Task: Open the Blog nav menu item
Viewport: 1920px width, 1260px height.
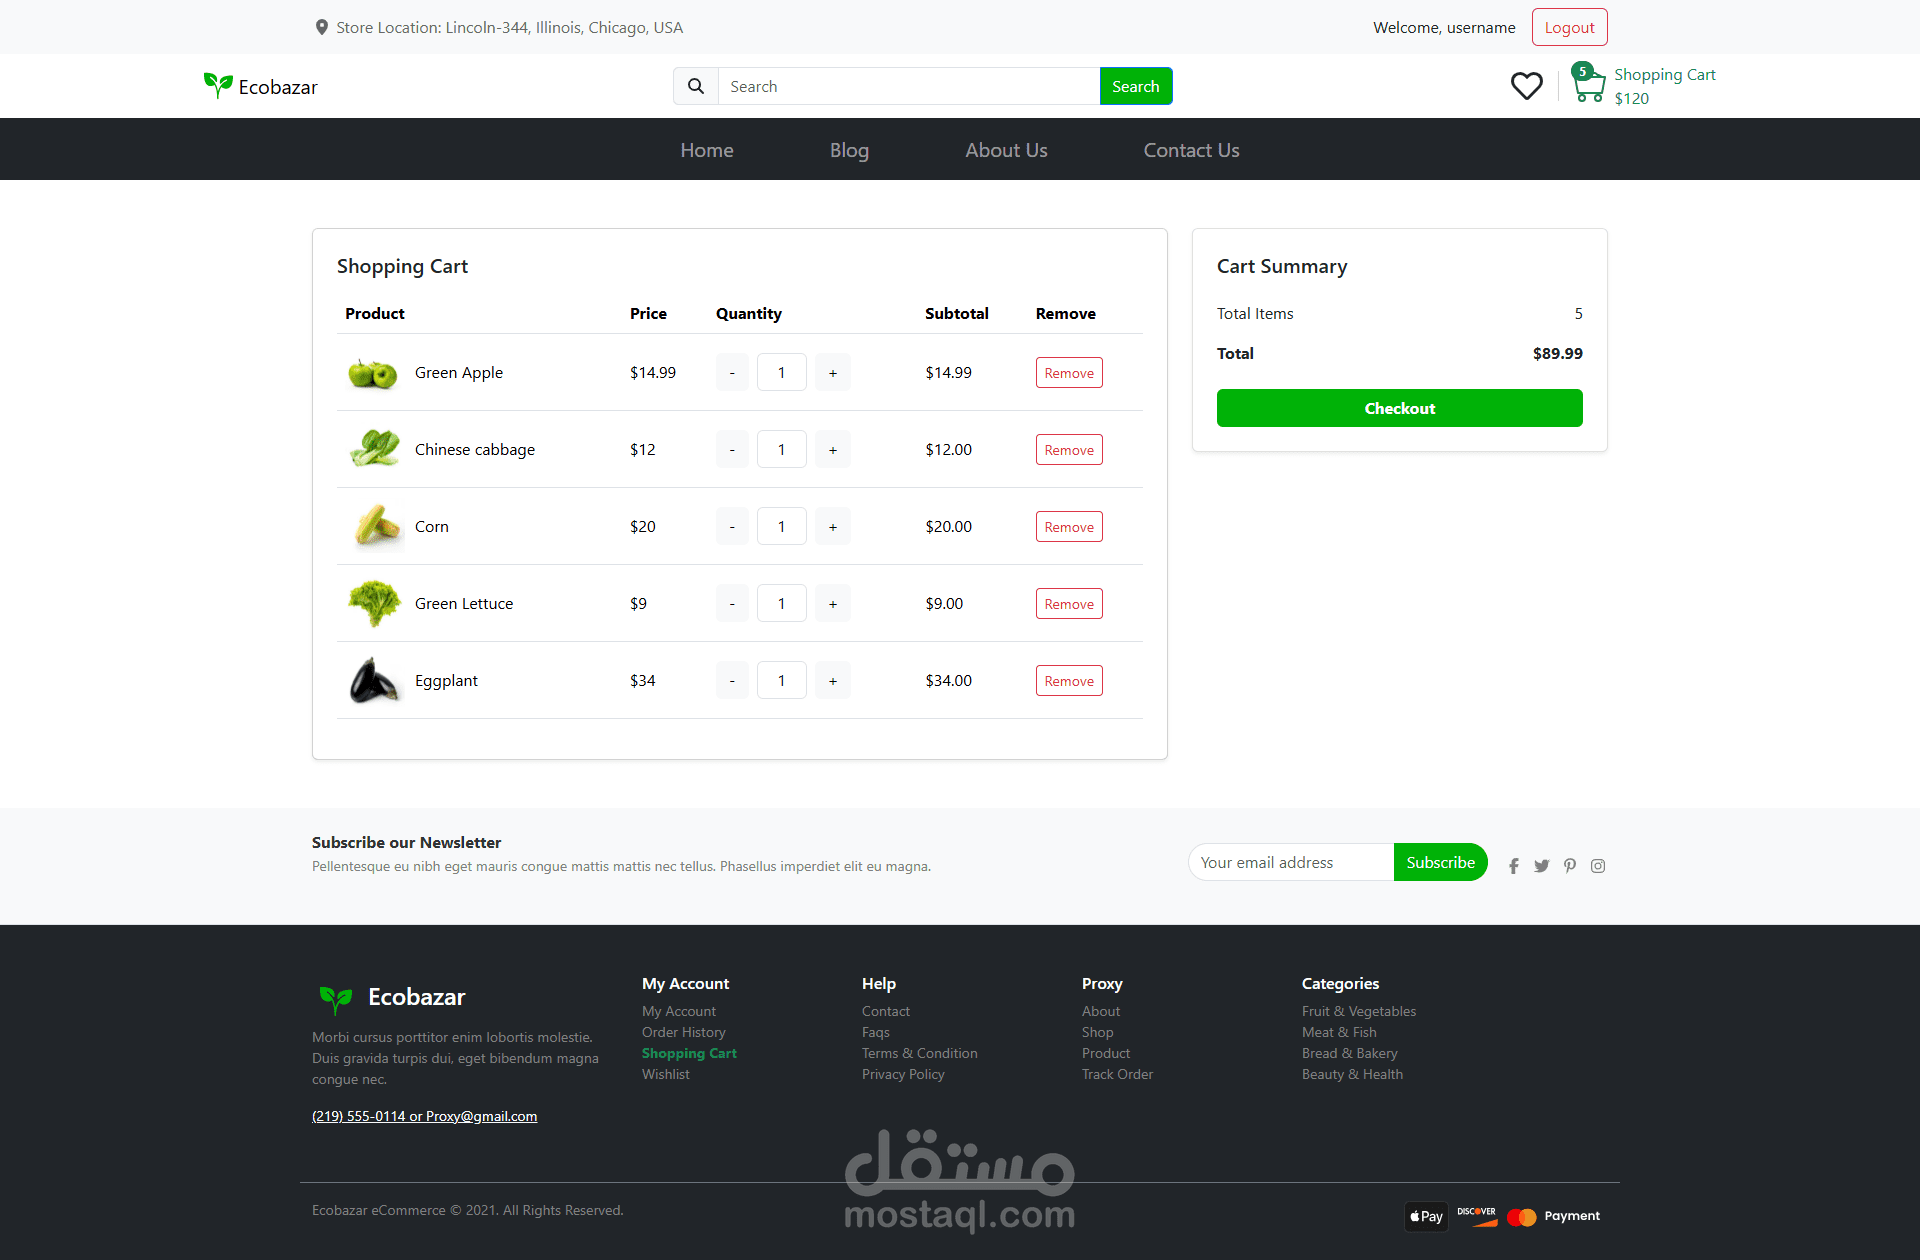Action: click(849, 150)
